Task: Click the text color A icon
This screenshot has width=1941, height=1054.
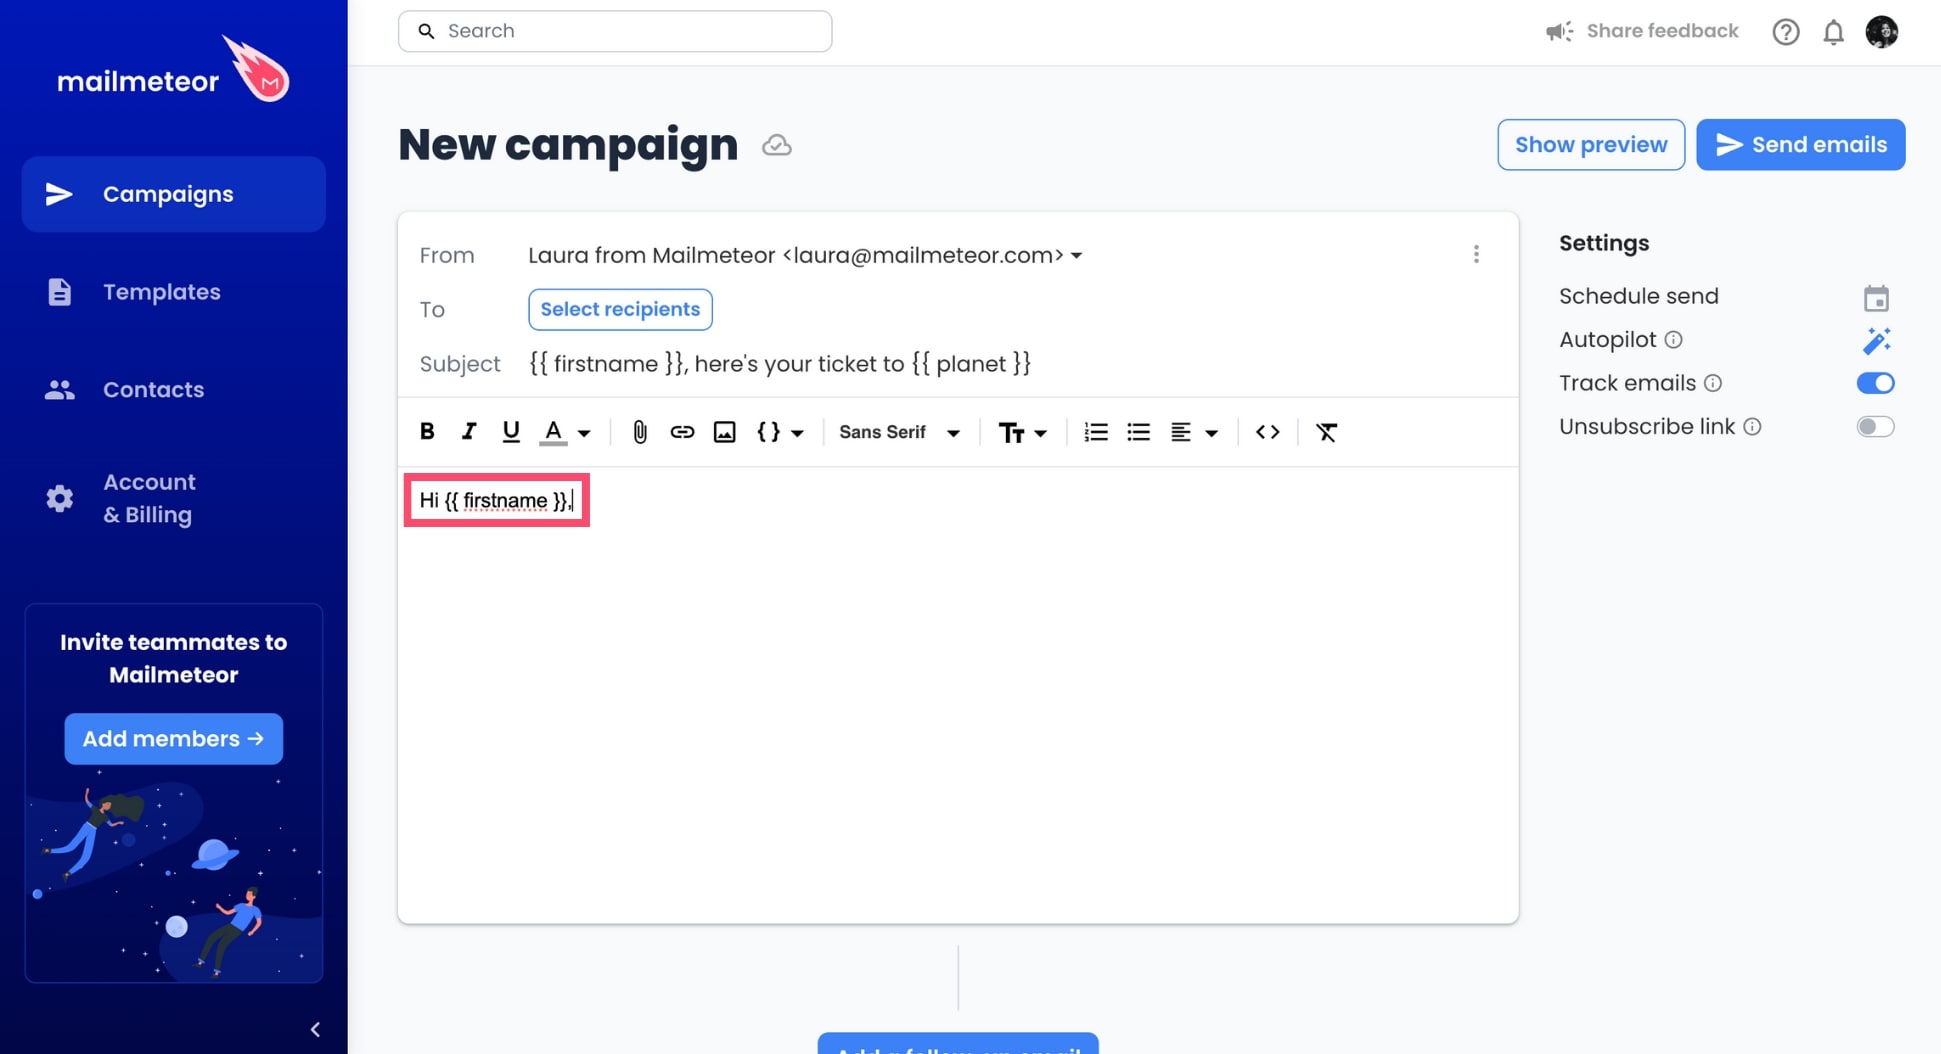Action: pyautogui.click(x=553, y=432)
